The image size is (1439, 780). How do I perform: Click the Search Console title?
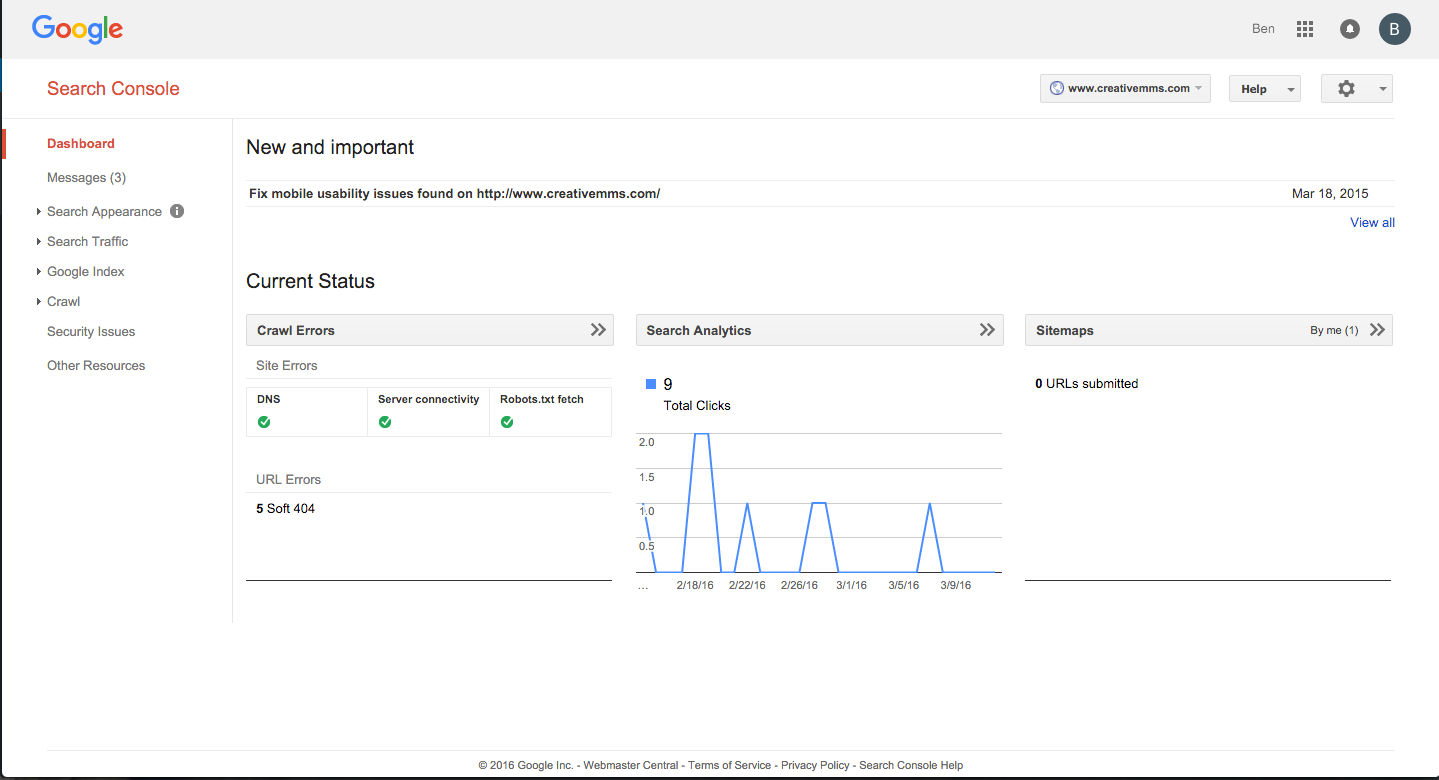(113, 88)
